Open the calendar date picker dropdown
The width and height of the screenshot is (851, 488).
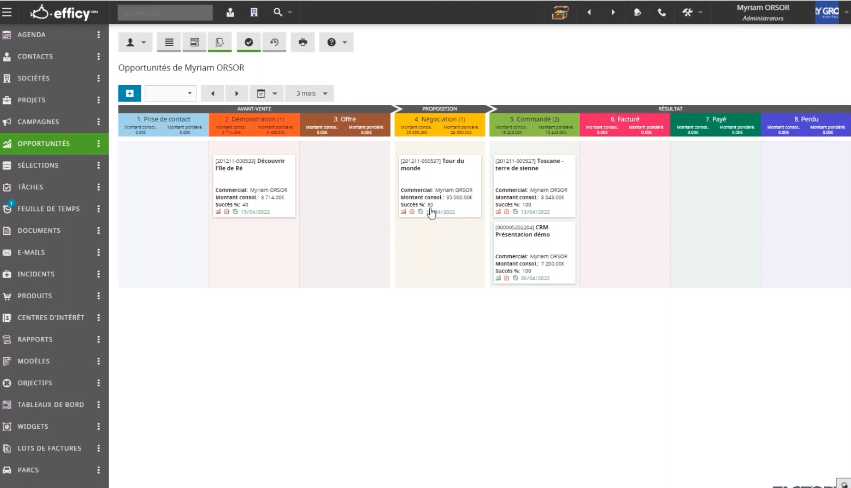(267, 93)
